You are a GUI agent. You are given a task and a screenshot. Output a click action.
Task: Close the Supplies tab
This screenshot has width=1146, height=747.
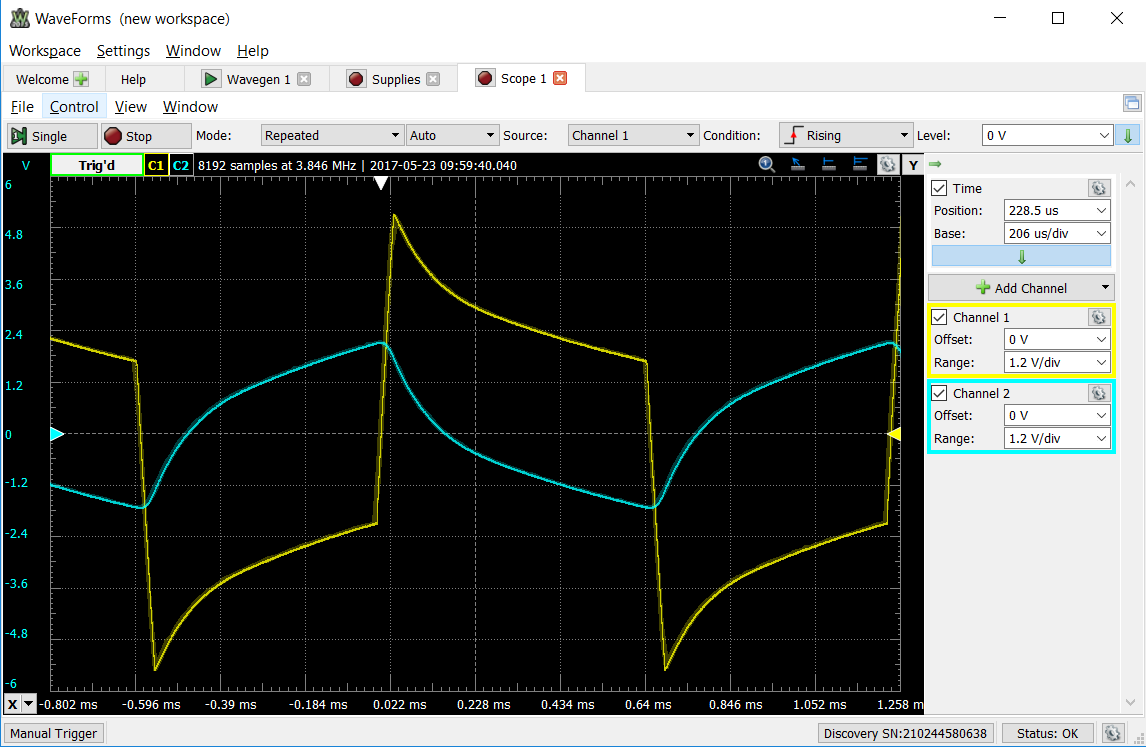[433, 79]
